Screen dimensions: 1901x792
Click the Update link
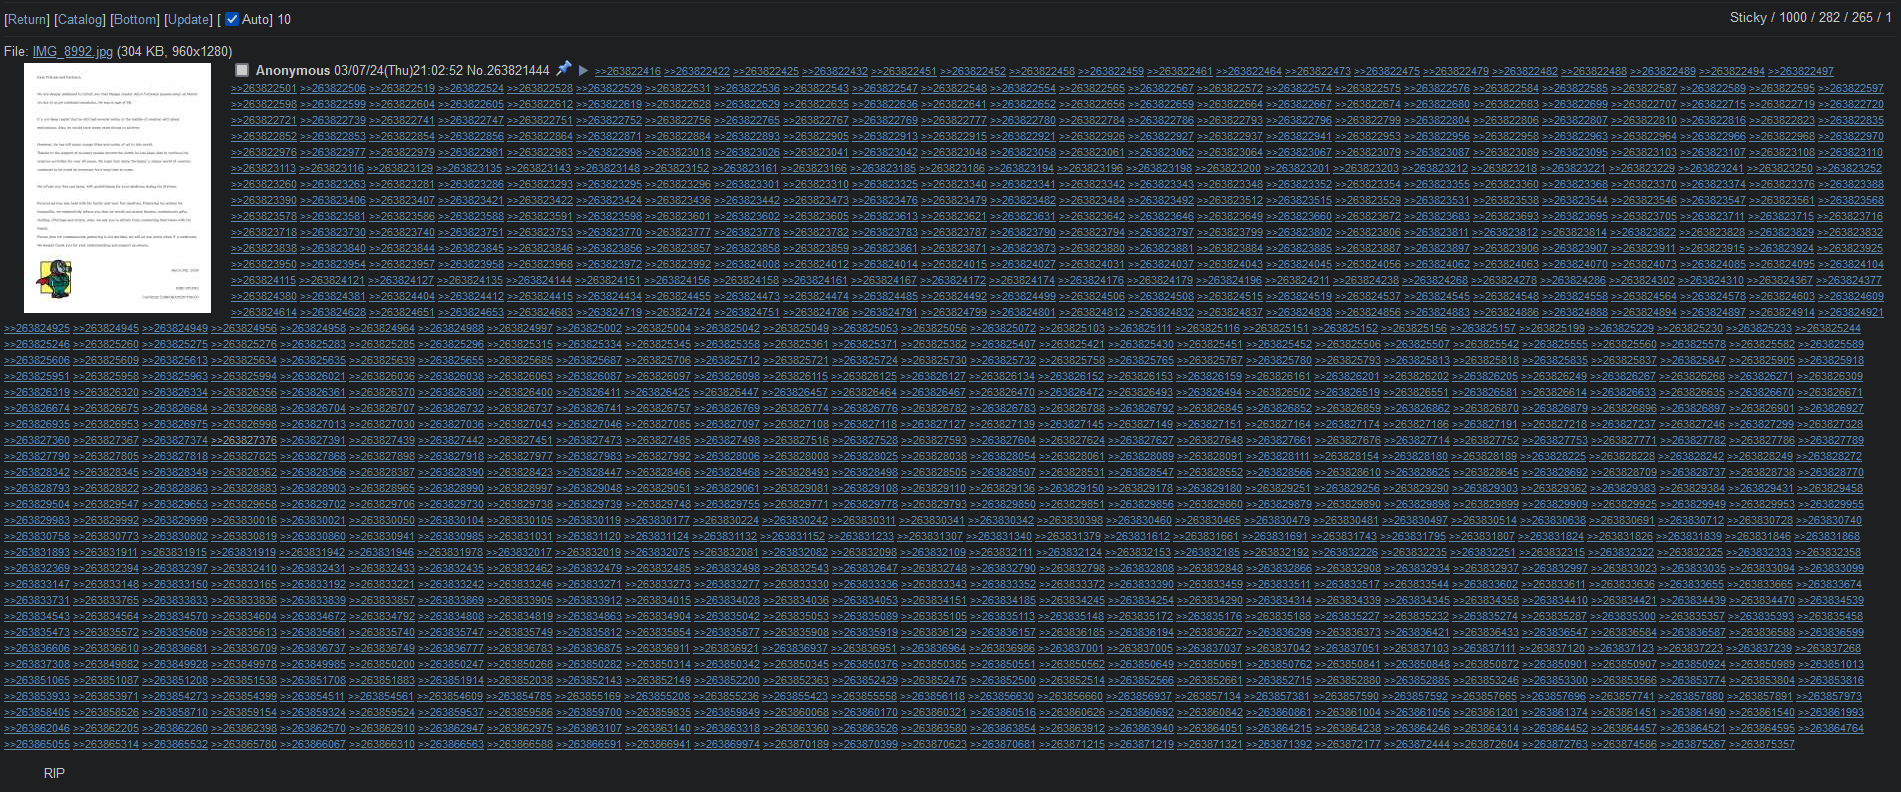click(x=188, y=19)
